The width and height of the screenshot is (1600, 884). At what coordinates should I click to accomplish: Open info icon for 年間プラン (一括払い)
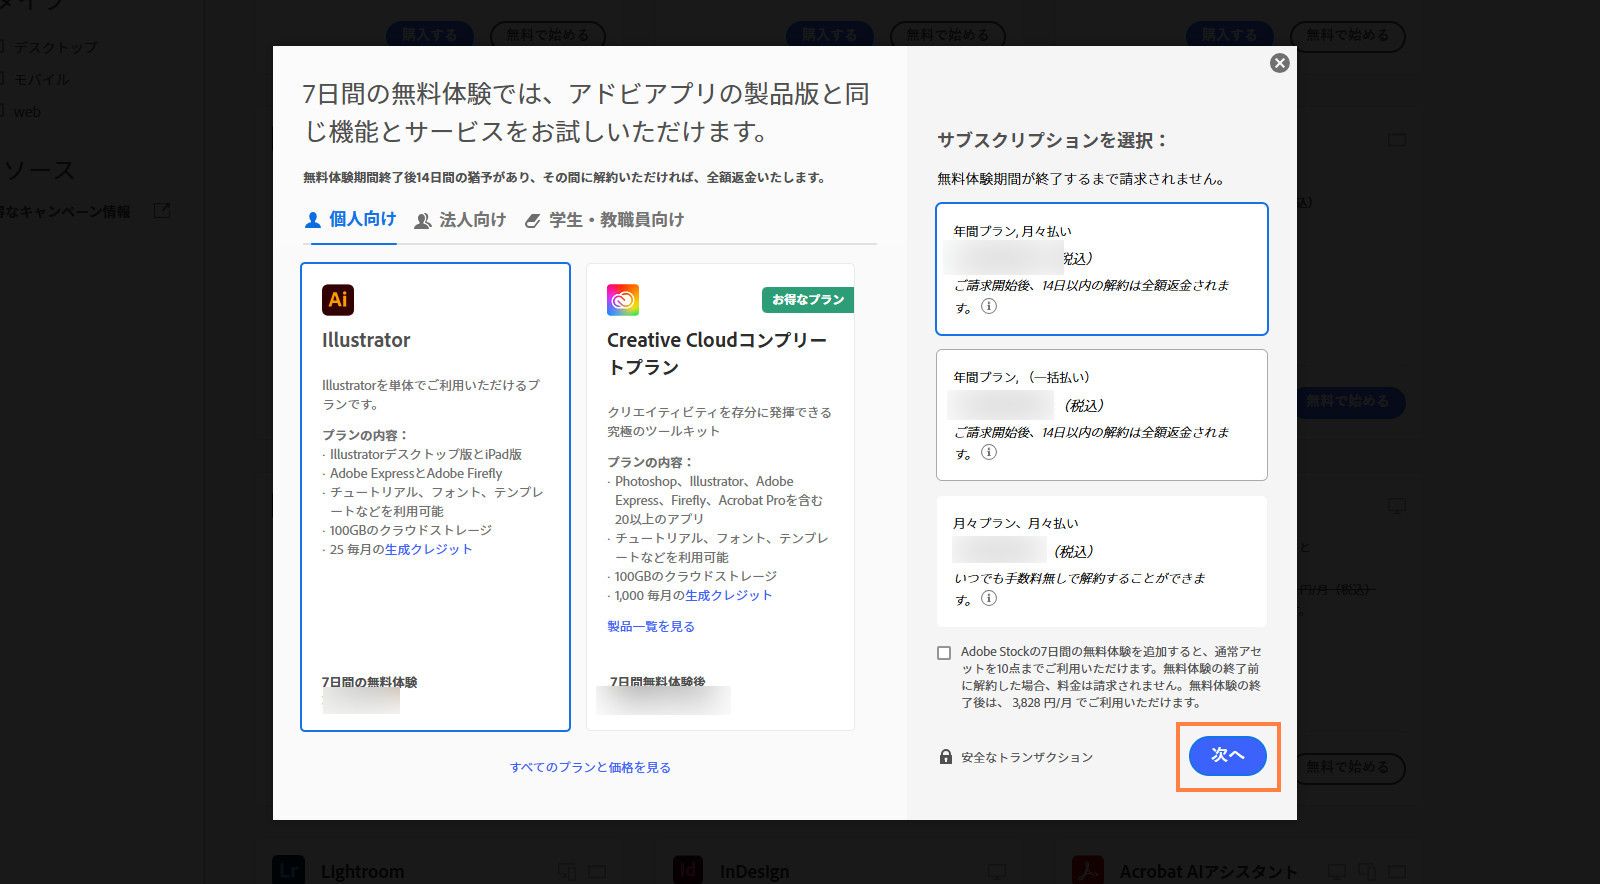[x=989, y=453]
